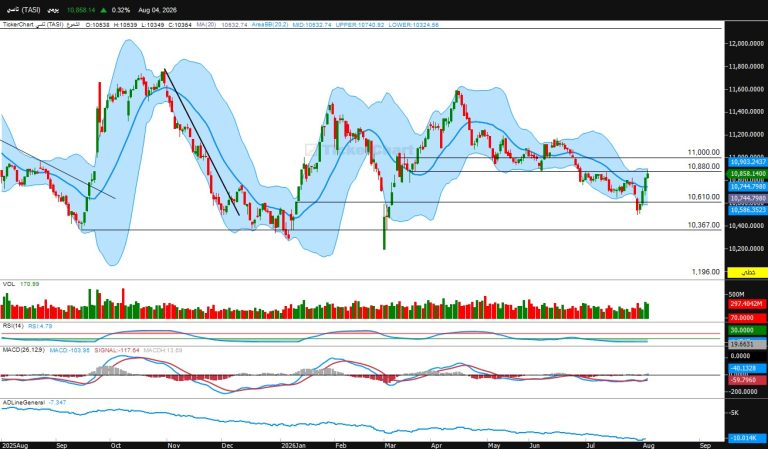The height and width of the screenshot is (449, 768).
Task: Click the red -59.7960 MACD signal tag
Action: coord(747,379)
